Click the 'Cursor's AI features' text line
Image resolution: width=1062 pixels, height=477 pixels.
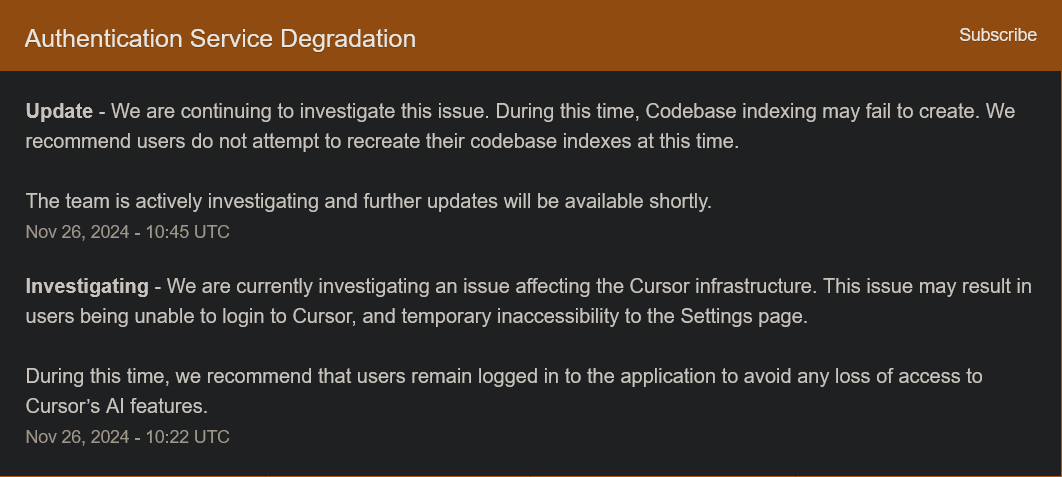[x=116, y=407]
